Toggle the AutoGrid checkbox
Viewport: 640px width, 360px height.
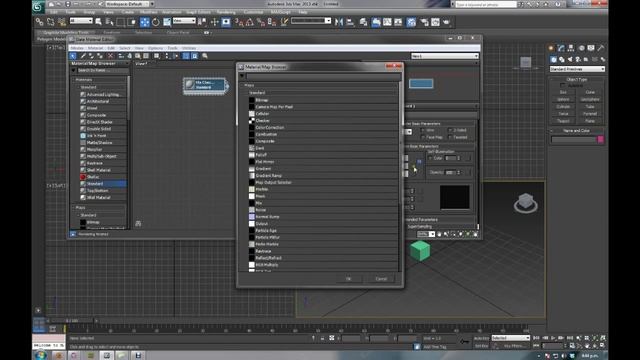(x=562, y=85)
